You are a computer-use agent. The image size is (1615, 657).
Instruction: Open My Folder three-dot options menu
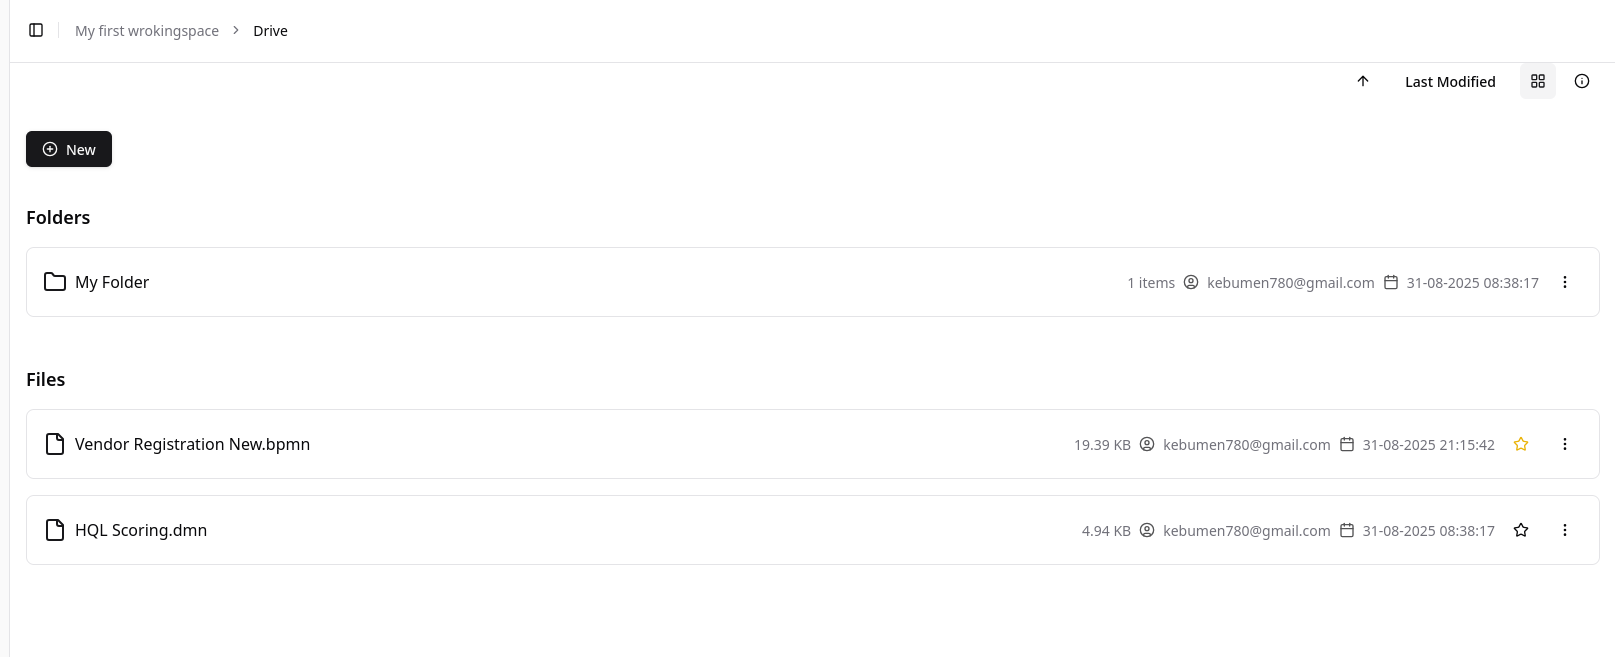click(x=1565, y=282)
